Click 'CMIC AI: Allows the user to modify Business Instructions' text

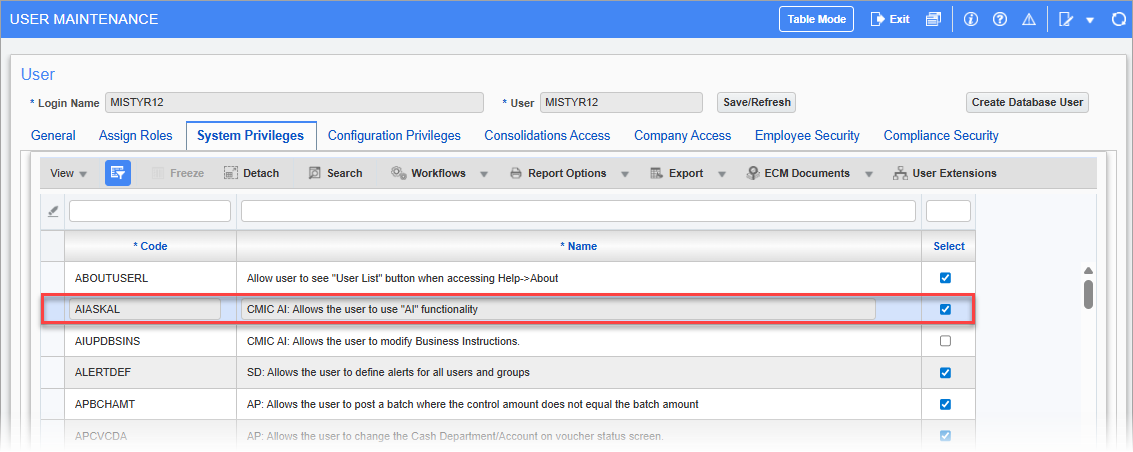click(x=383, y=341)
